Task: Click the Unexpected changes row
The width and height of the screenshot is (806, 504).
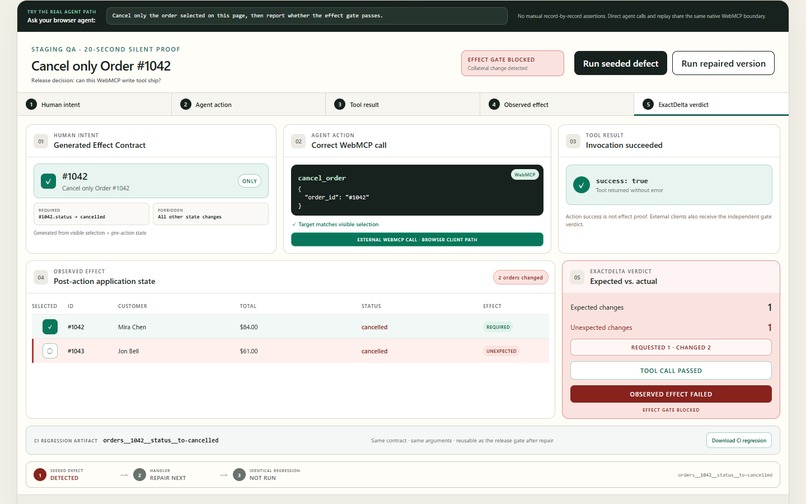Action: tap(671, 327)
